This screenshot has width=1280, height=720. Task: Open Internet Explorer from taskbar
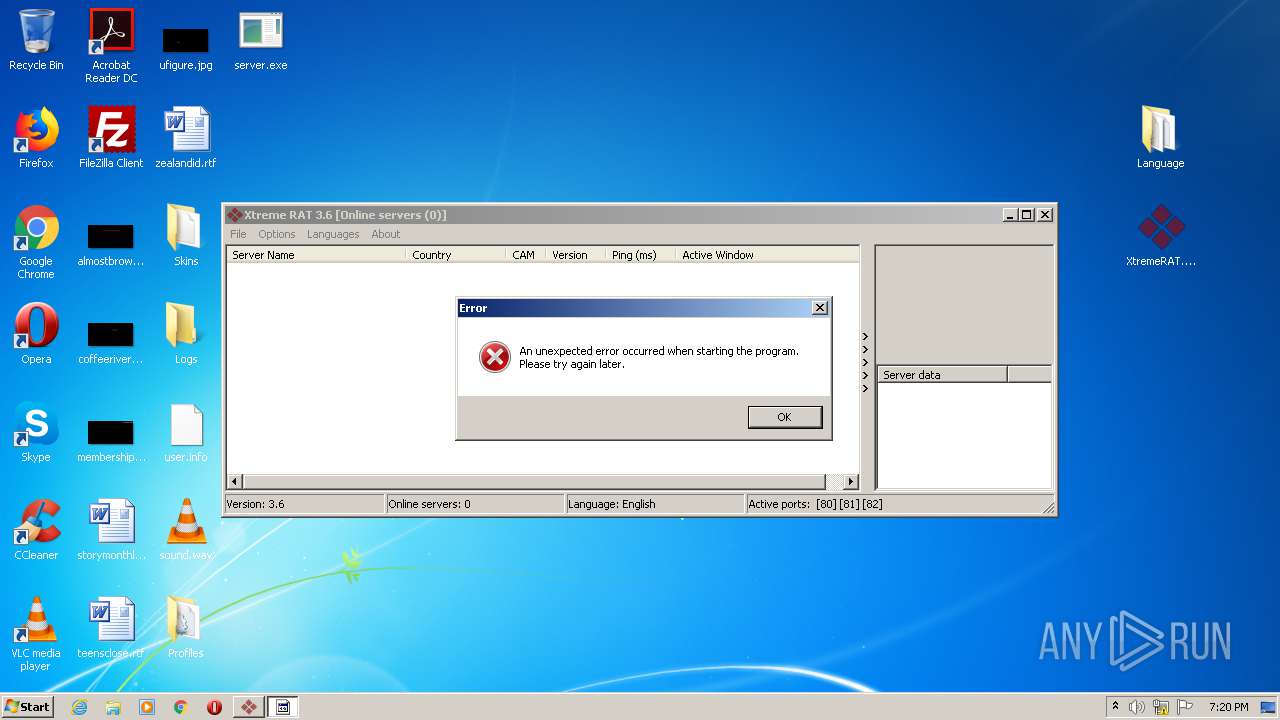pos(79,707)
